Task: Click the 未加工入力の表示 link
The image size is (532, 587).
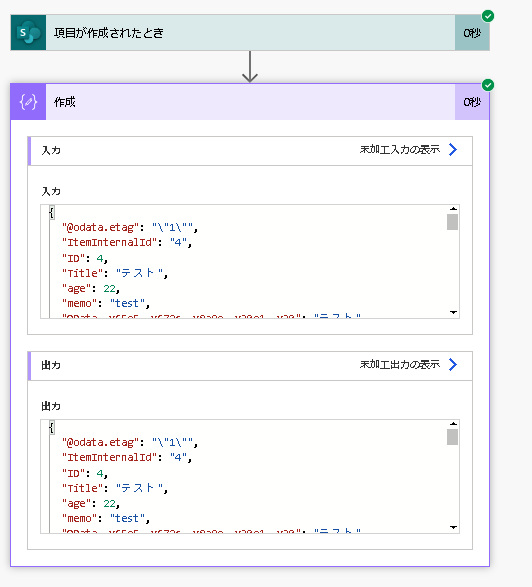Action: [x=400, y=150]
